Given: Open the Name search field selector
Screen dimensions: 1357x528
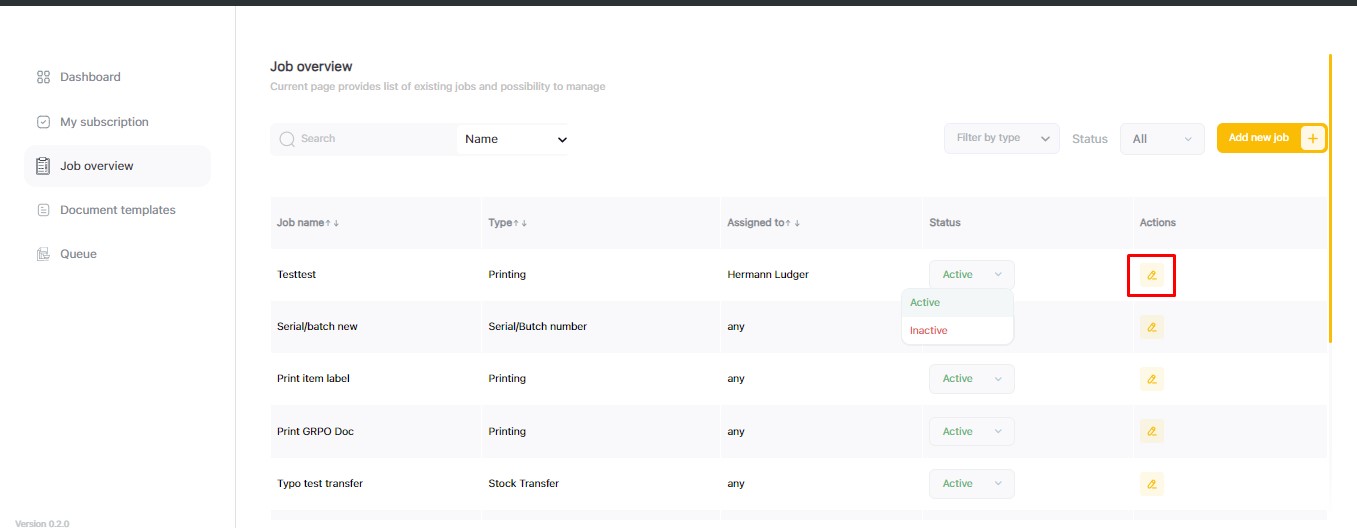Looking at the screenshot, I should pyautogui.click(x=513, y=139).
